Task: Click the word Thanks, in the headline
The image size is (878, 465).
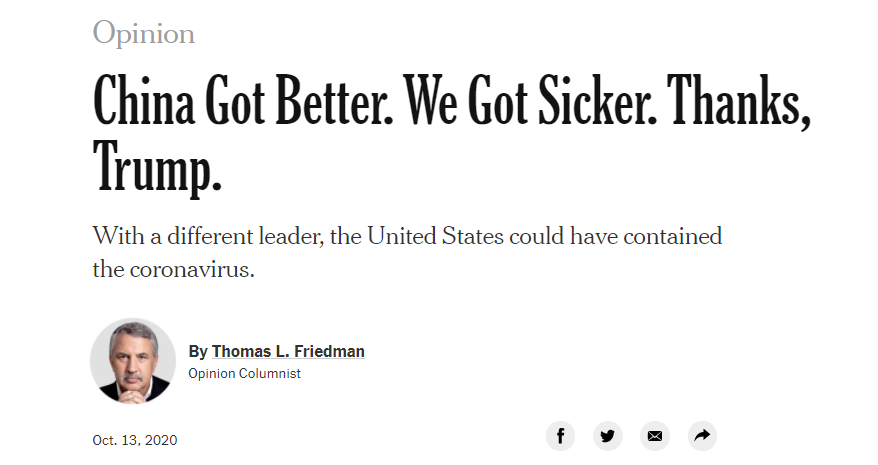Action: [x=739, y=102]
